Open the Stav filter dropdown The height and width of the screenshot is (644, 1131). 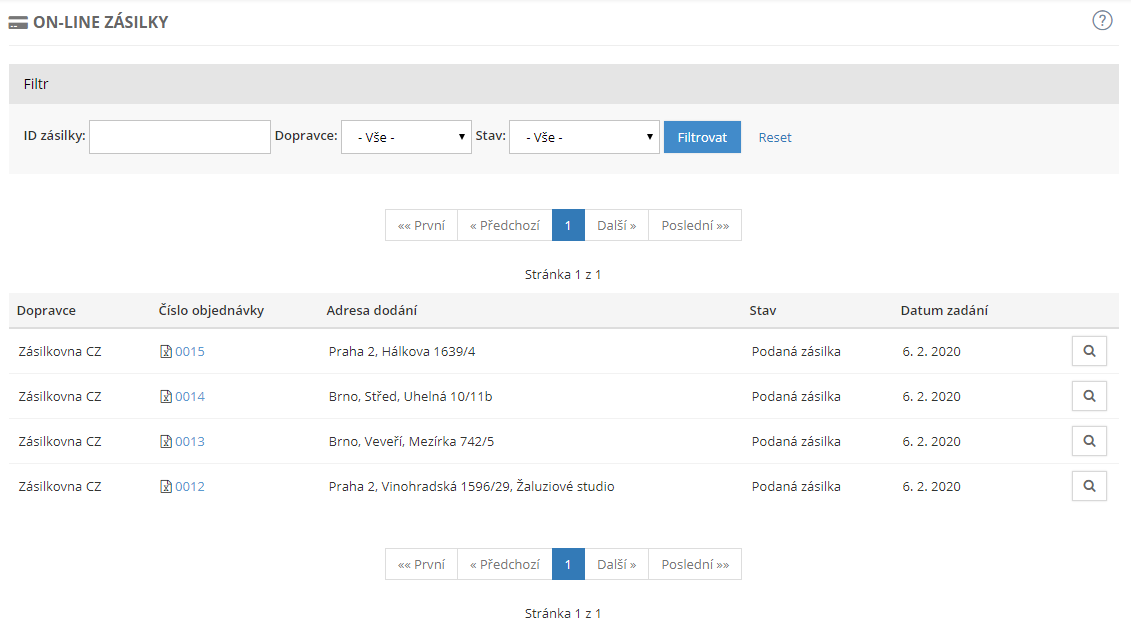(584, 137)
